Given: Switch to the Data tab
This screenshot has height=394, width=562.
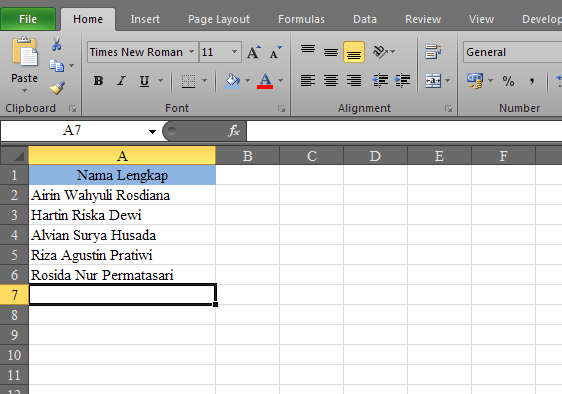Looking at the screenshot, I should (365, 19).
